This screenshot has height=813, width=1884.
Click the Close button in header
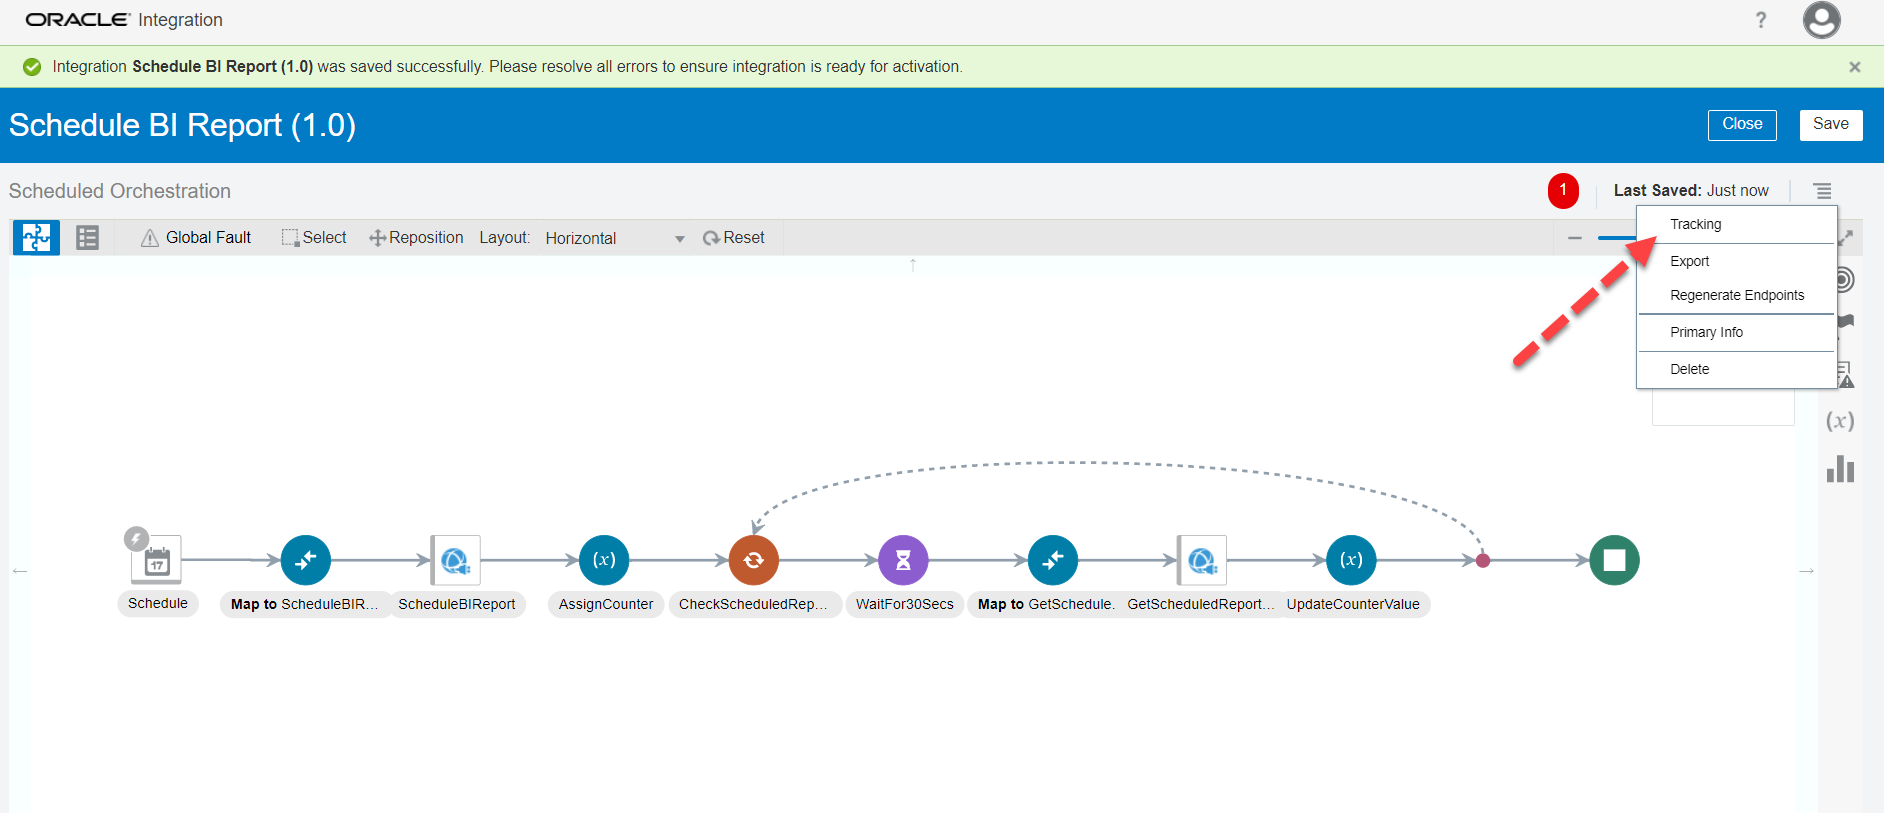point(1742,125)
